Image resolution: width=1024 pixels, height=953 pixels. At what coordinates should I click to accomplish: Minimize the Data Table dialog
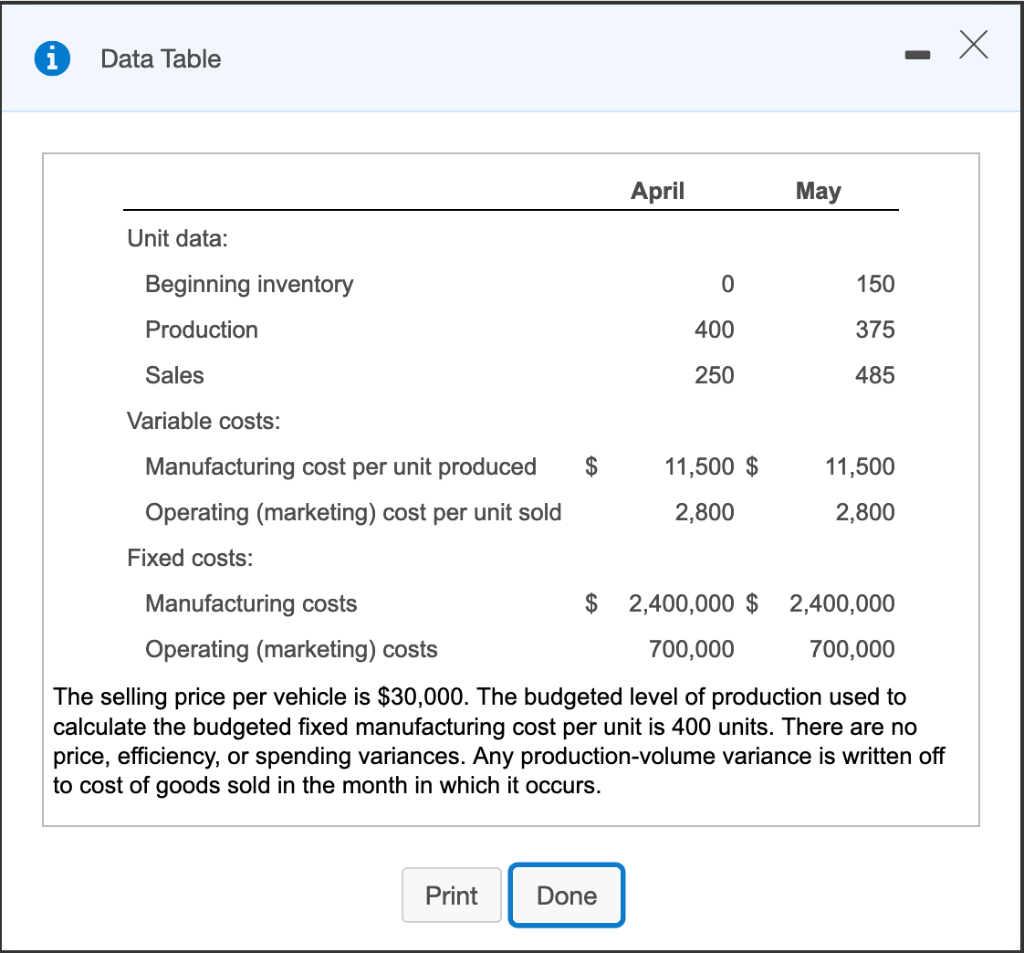[x=917, y=56]
